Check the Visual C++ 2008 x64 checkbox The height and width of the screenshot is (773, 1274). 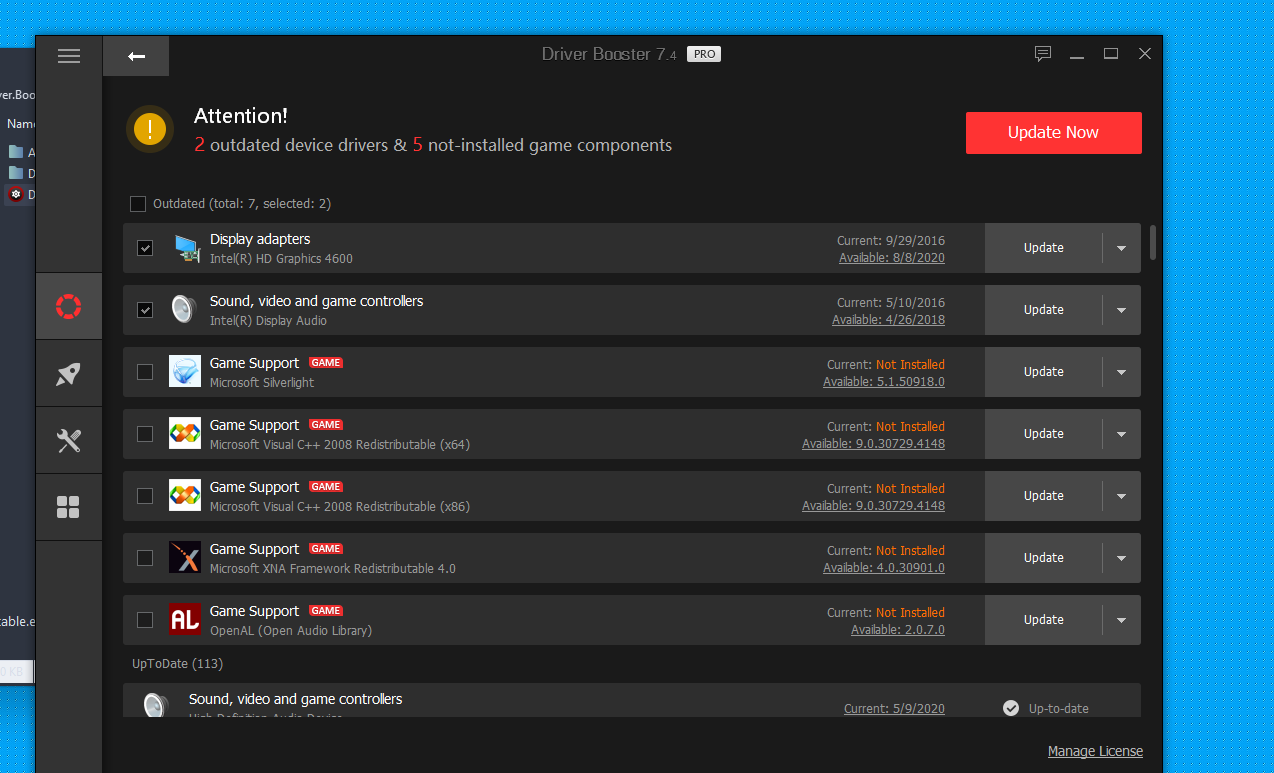(x=145, y=434)
